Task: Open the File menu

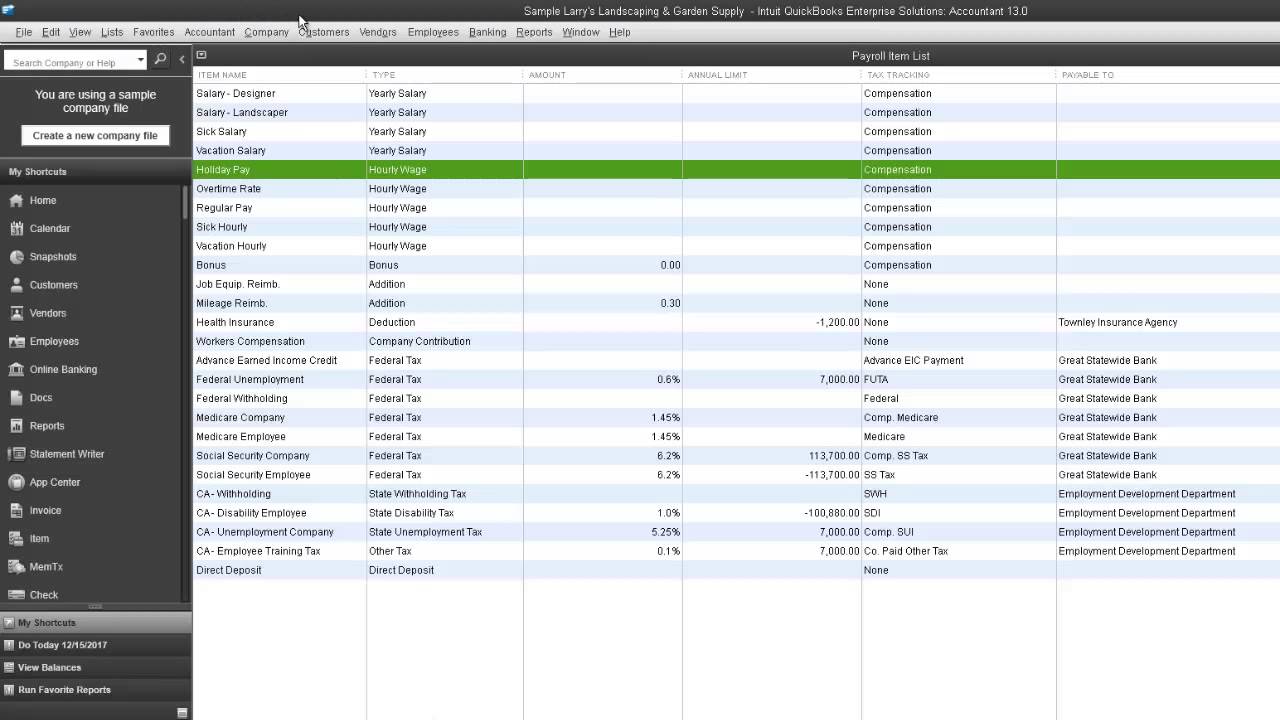Action: pyautogui.click(x=24, y=32)
